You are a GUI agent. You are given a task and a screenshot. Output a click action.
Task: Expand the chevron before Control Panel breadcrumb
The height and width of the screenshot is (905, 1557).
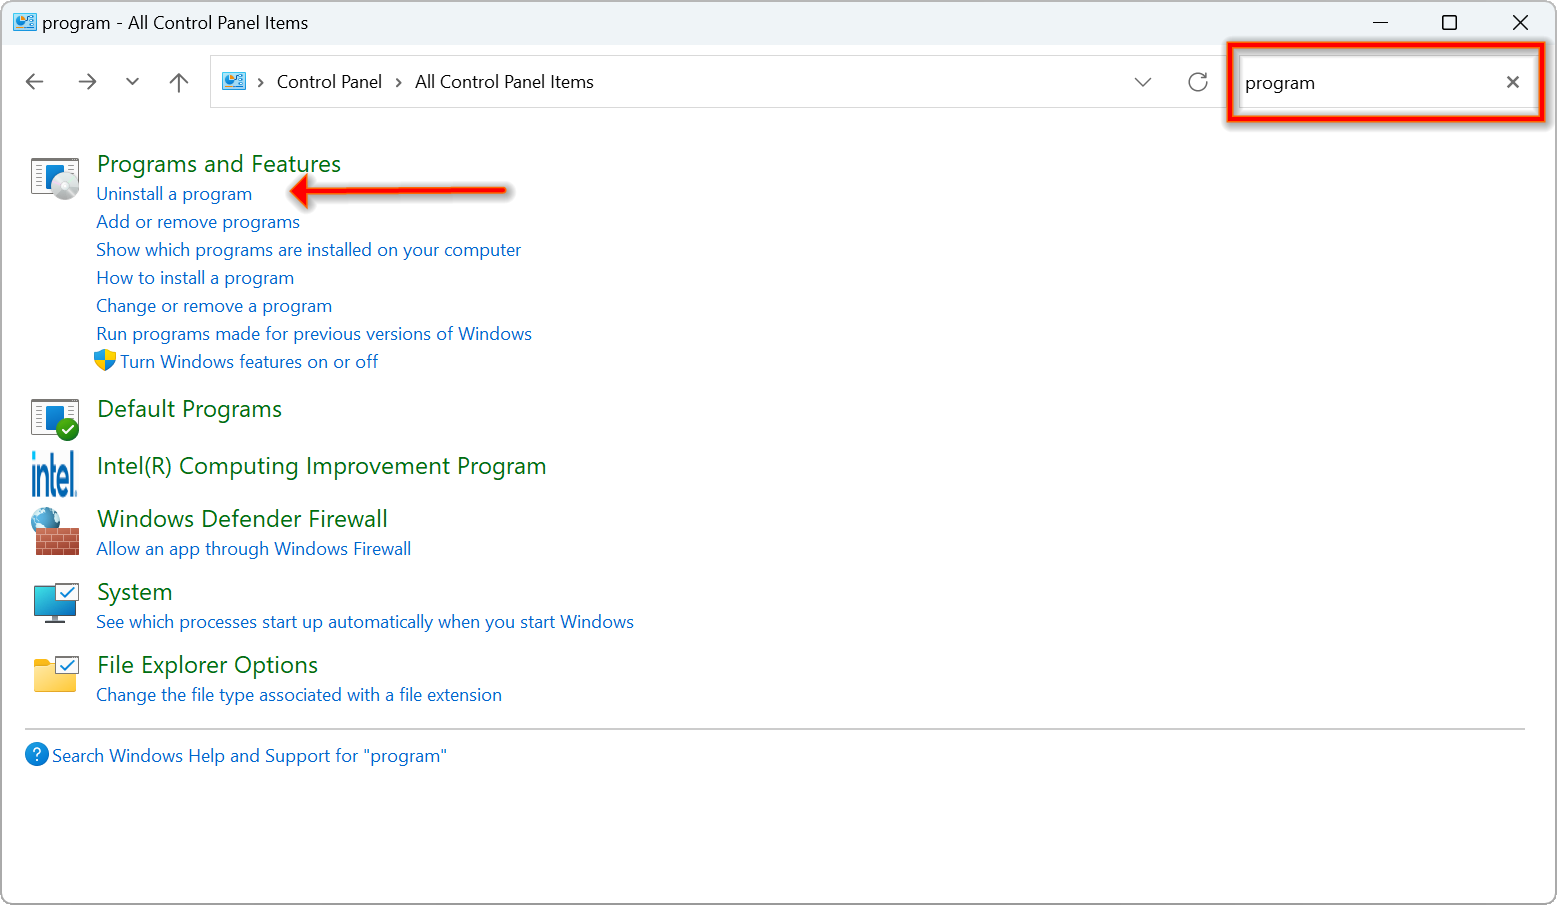[261, 82]
